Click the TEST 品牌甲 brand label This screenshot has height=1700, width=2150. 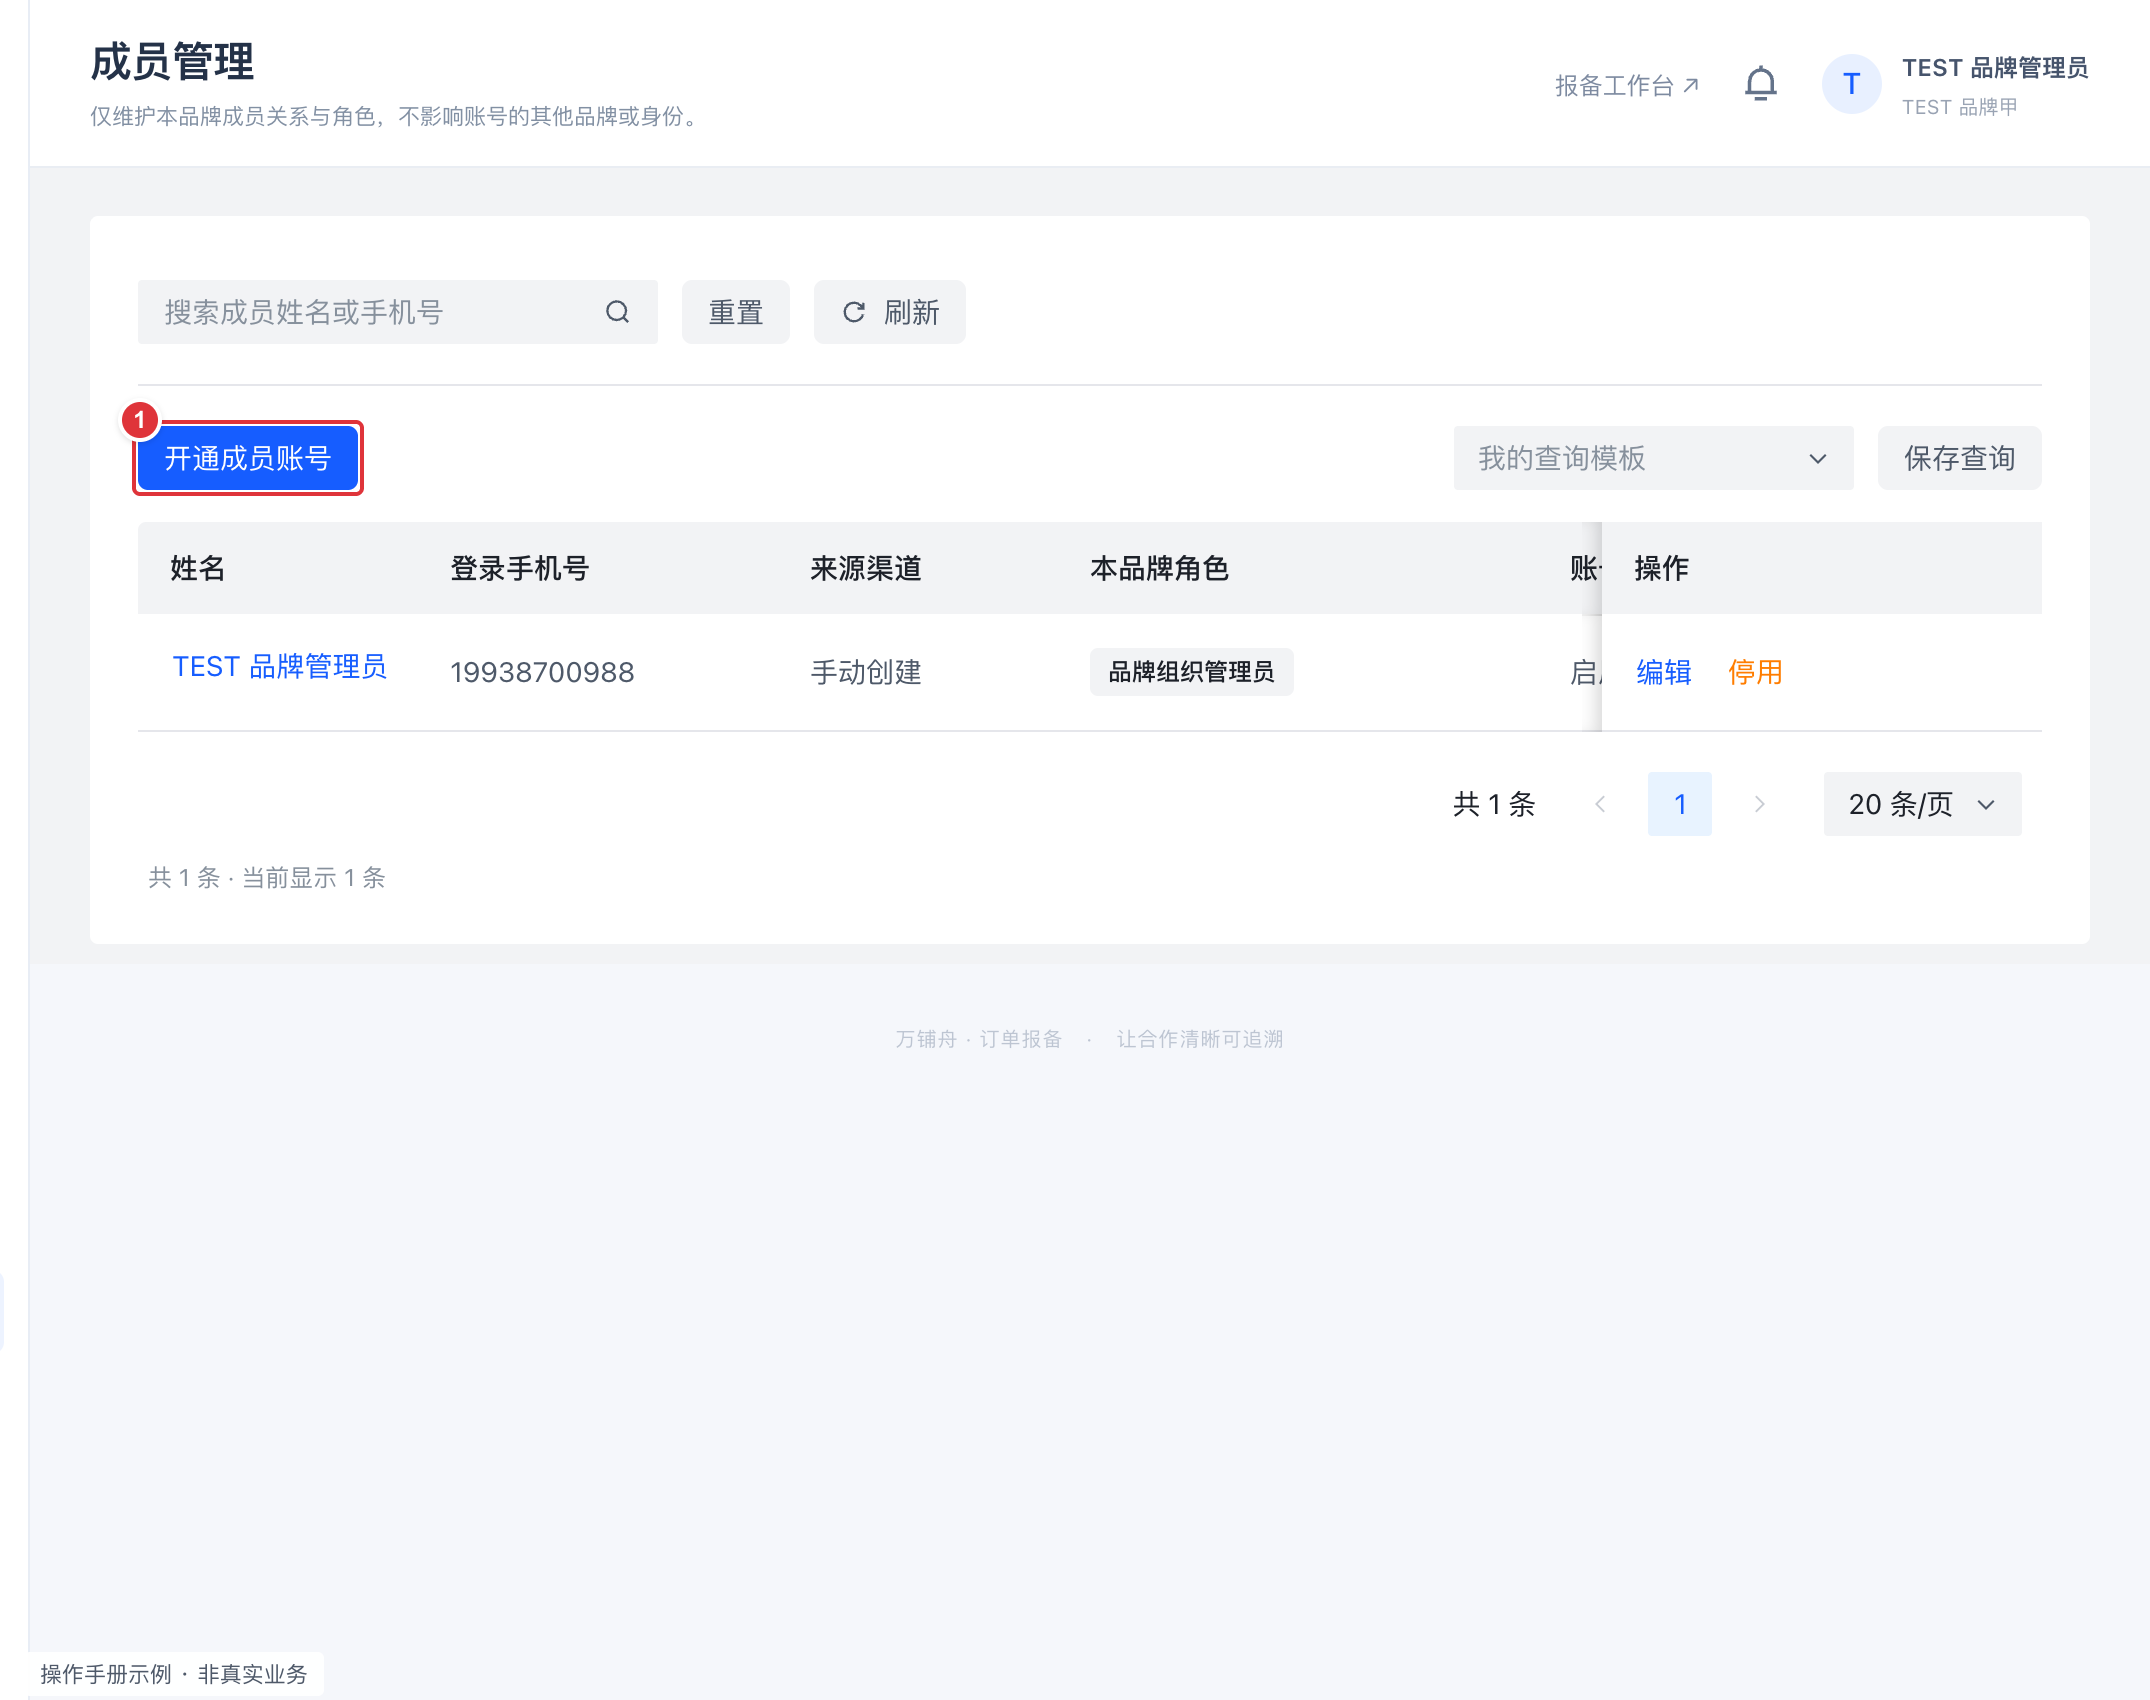1960,107
